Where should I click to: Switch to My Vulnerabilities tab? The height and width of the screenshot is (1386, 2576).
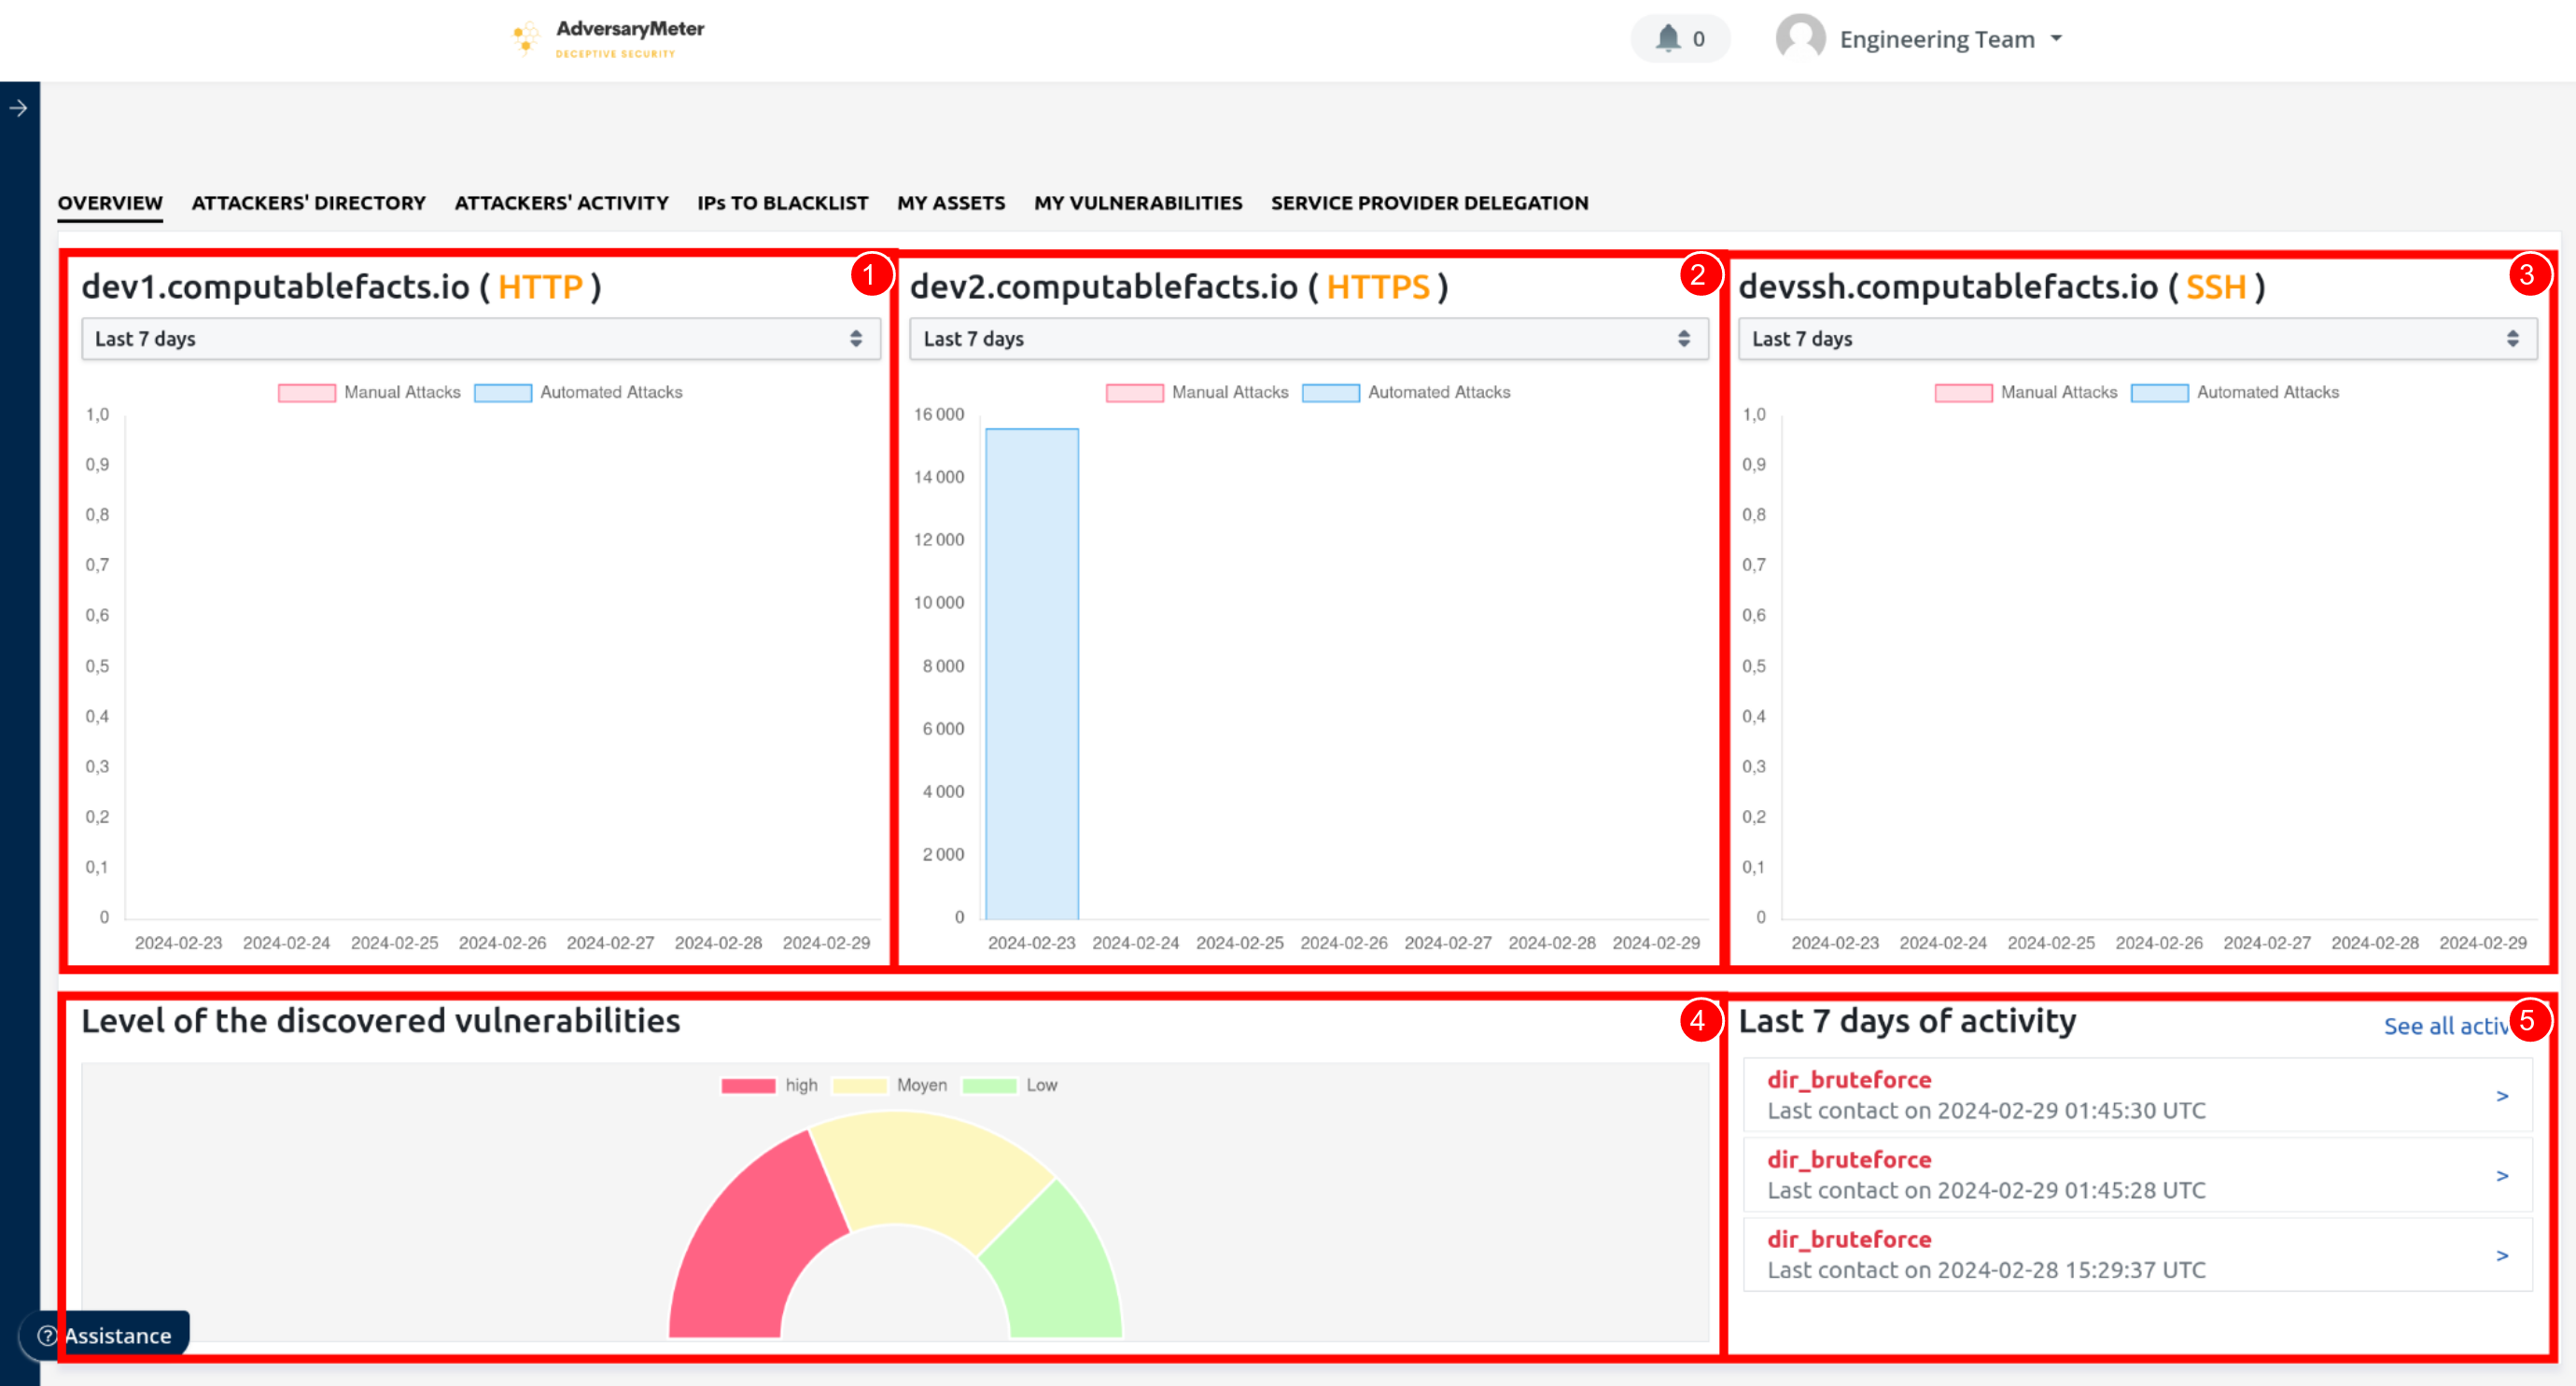point(1138,203)
